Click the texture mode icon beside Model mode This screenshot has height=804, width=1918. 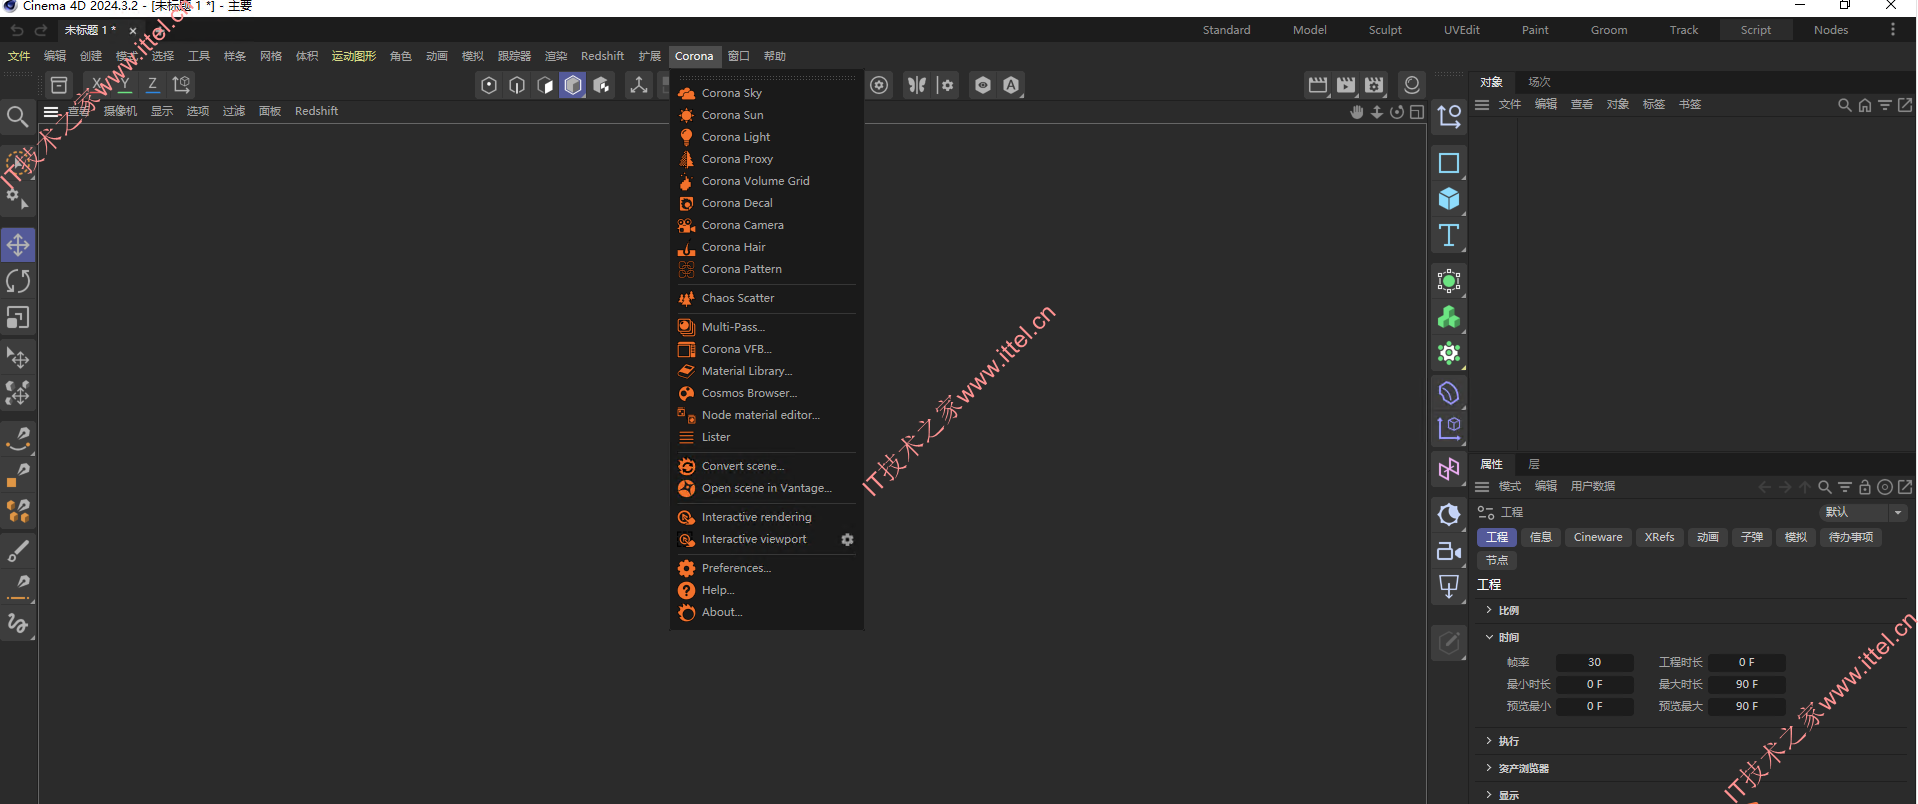[x=601, y=85]
